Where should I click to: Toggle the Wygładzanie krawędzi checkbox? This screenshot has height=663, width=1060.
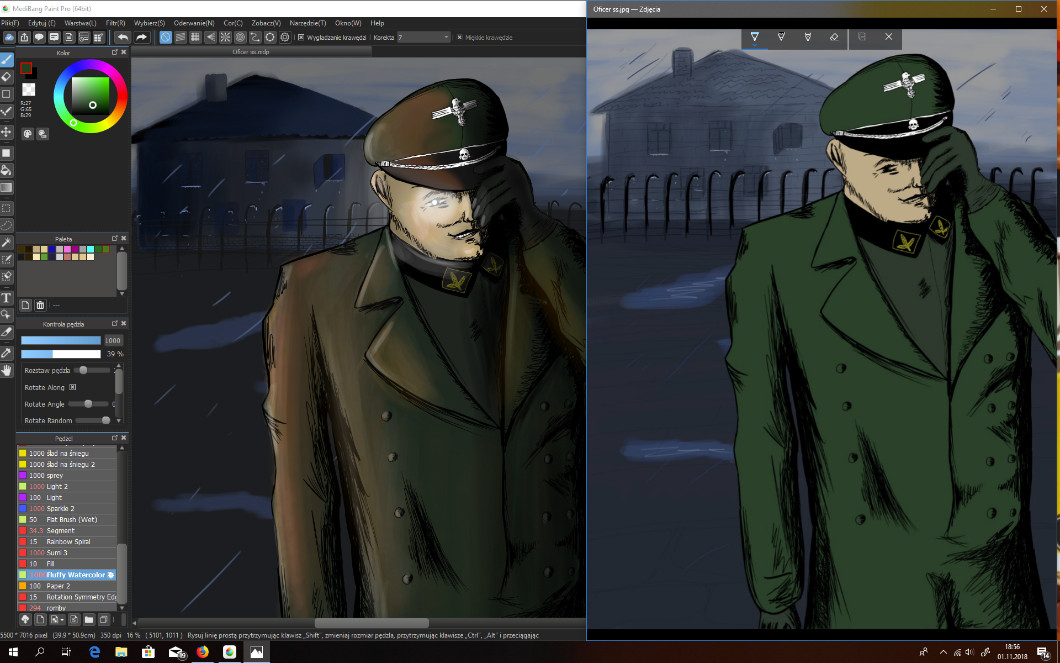301,37
